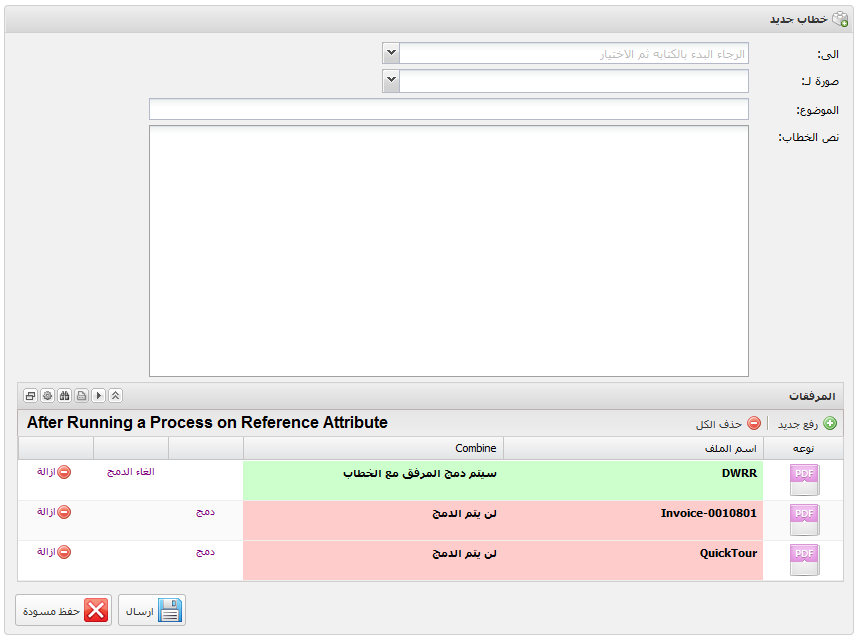
Task: Open attachments panel settings gear
Action: tap(48, 395)
